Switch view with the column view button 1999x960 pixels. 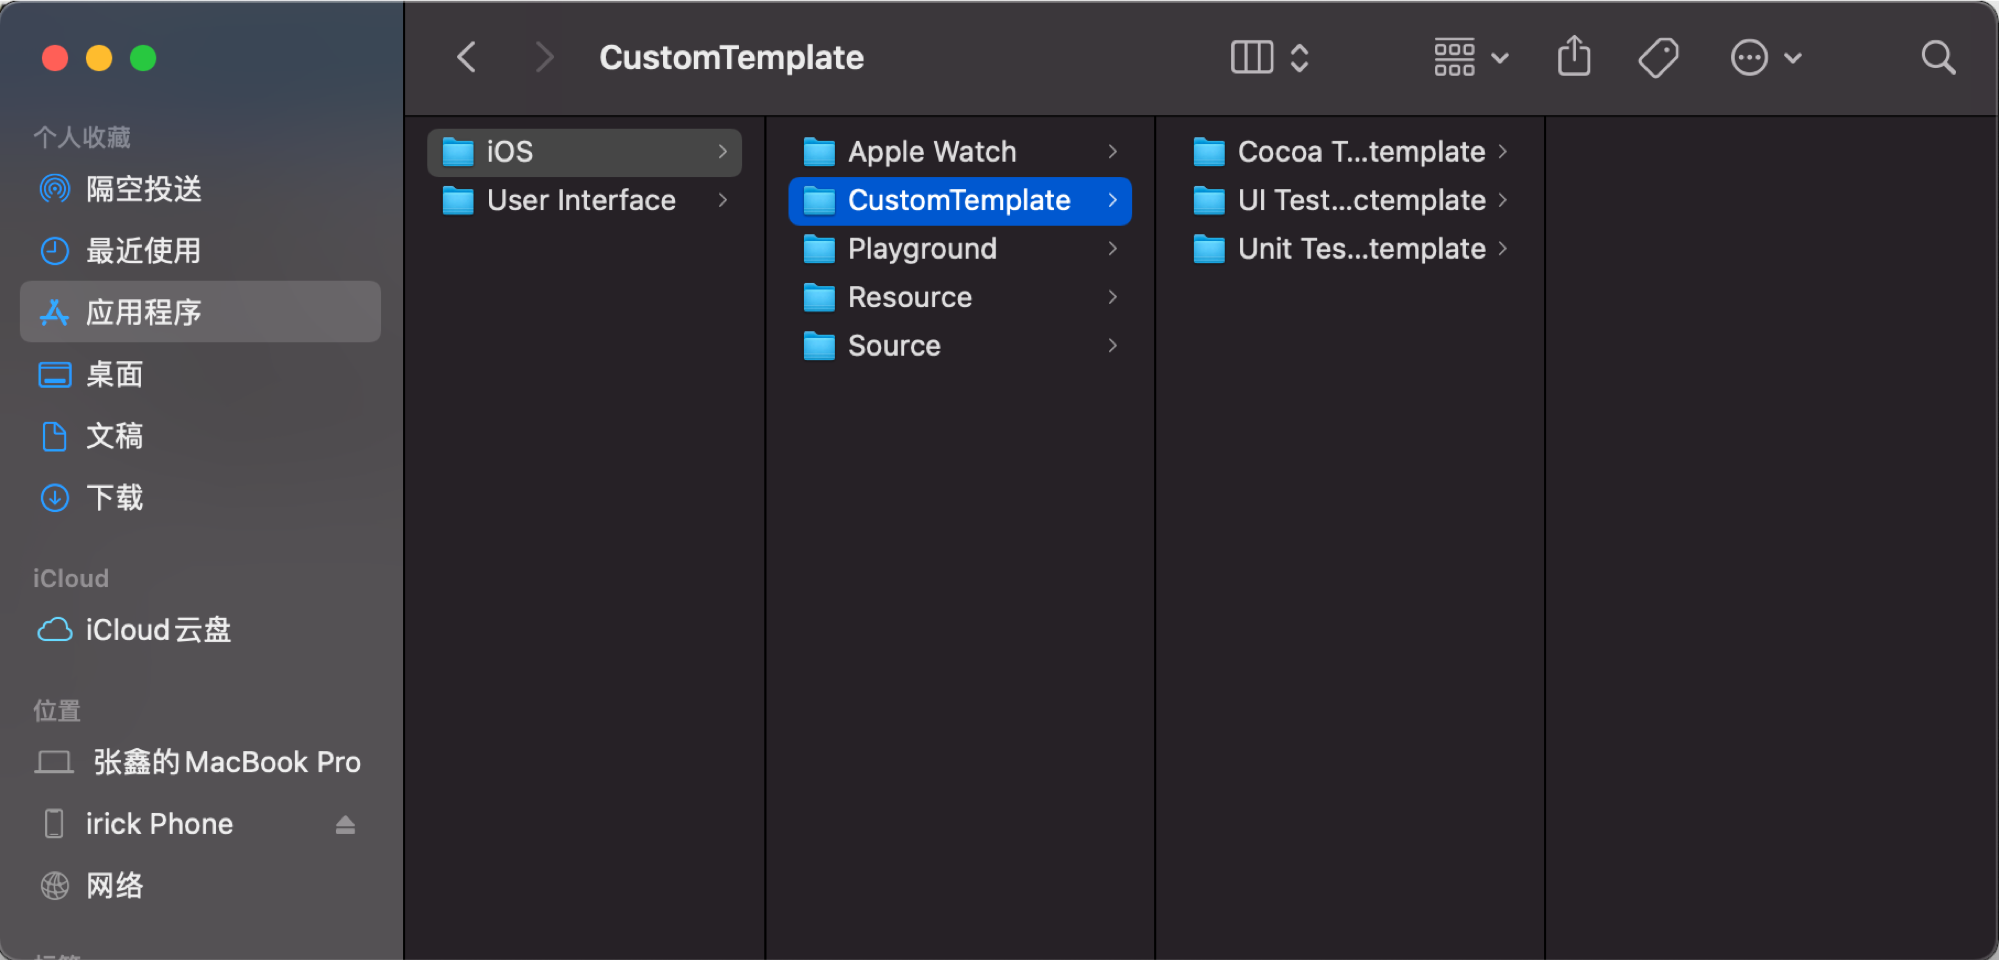click(1252, 58)
